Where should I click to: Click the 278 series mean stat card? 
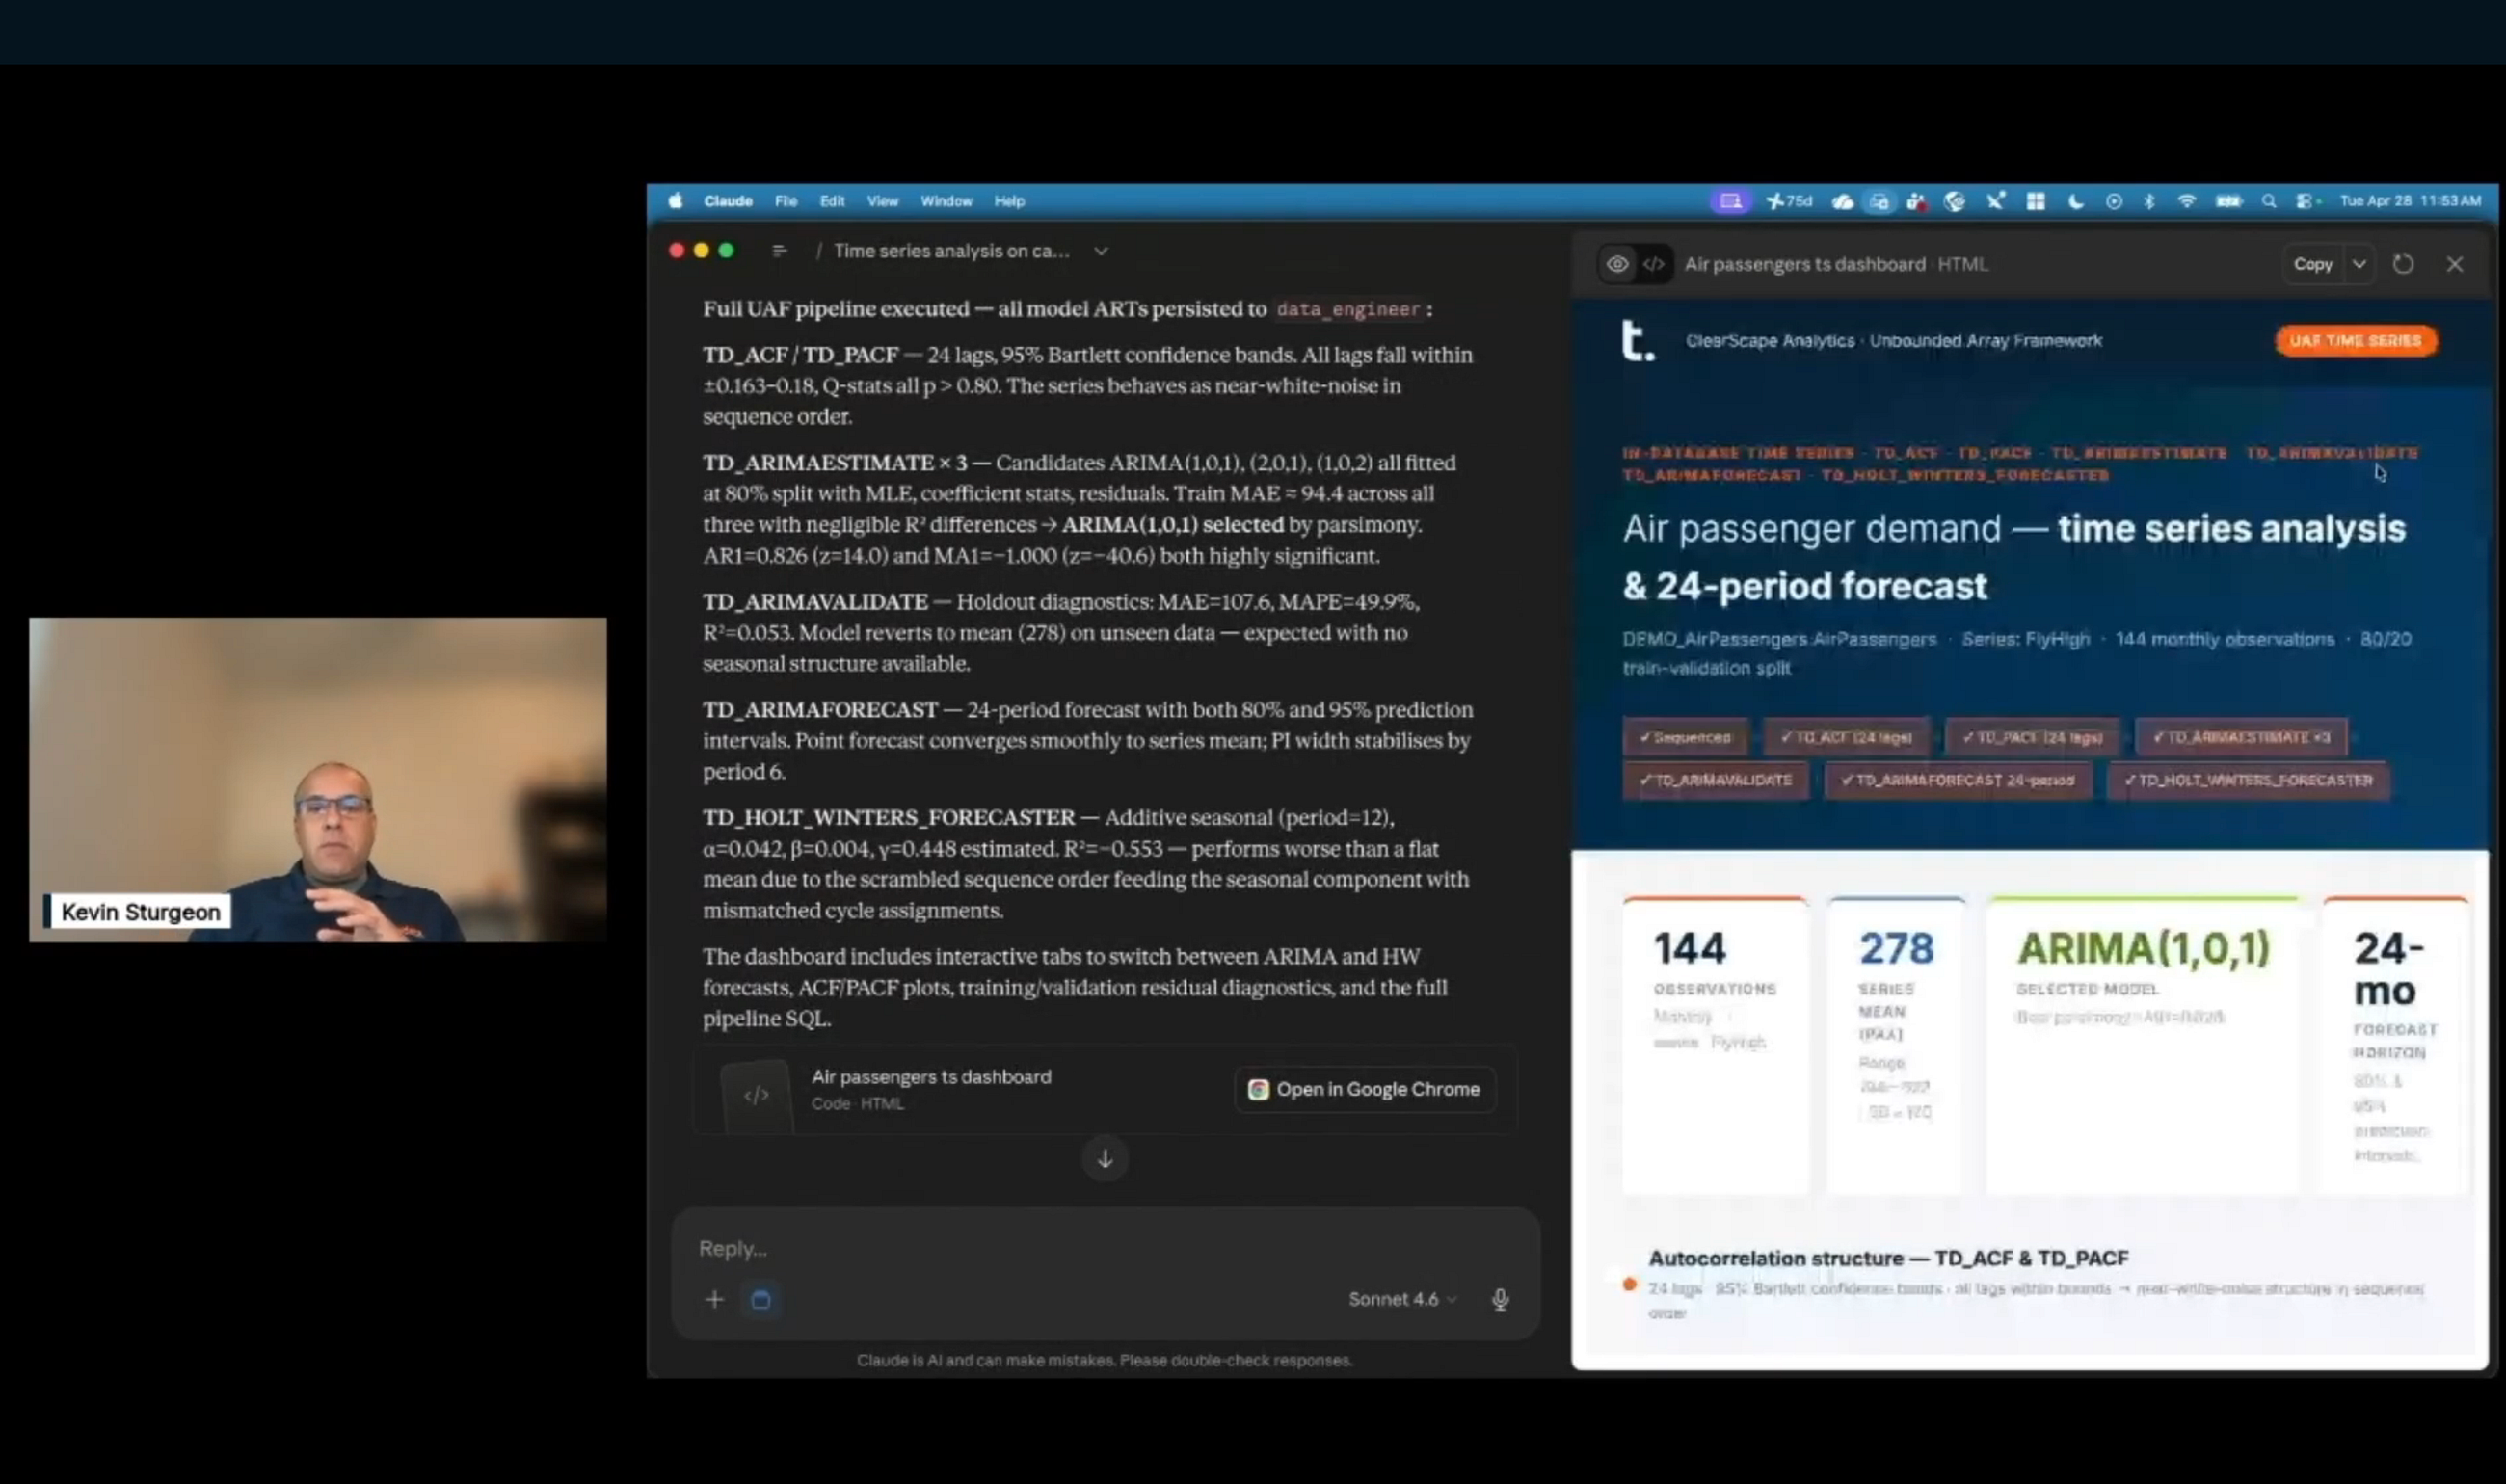(x=1896, y=1045)
